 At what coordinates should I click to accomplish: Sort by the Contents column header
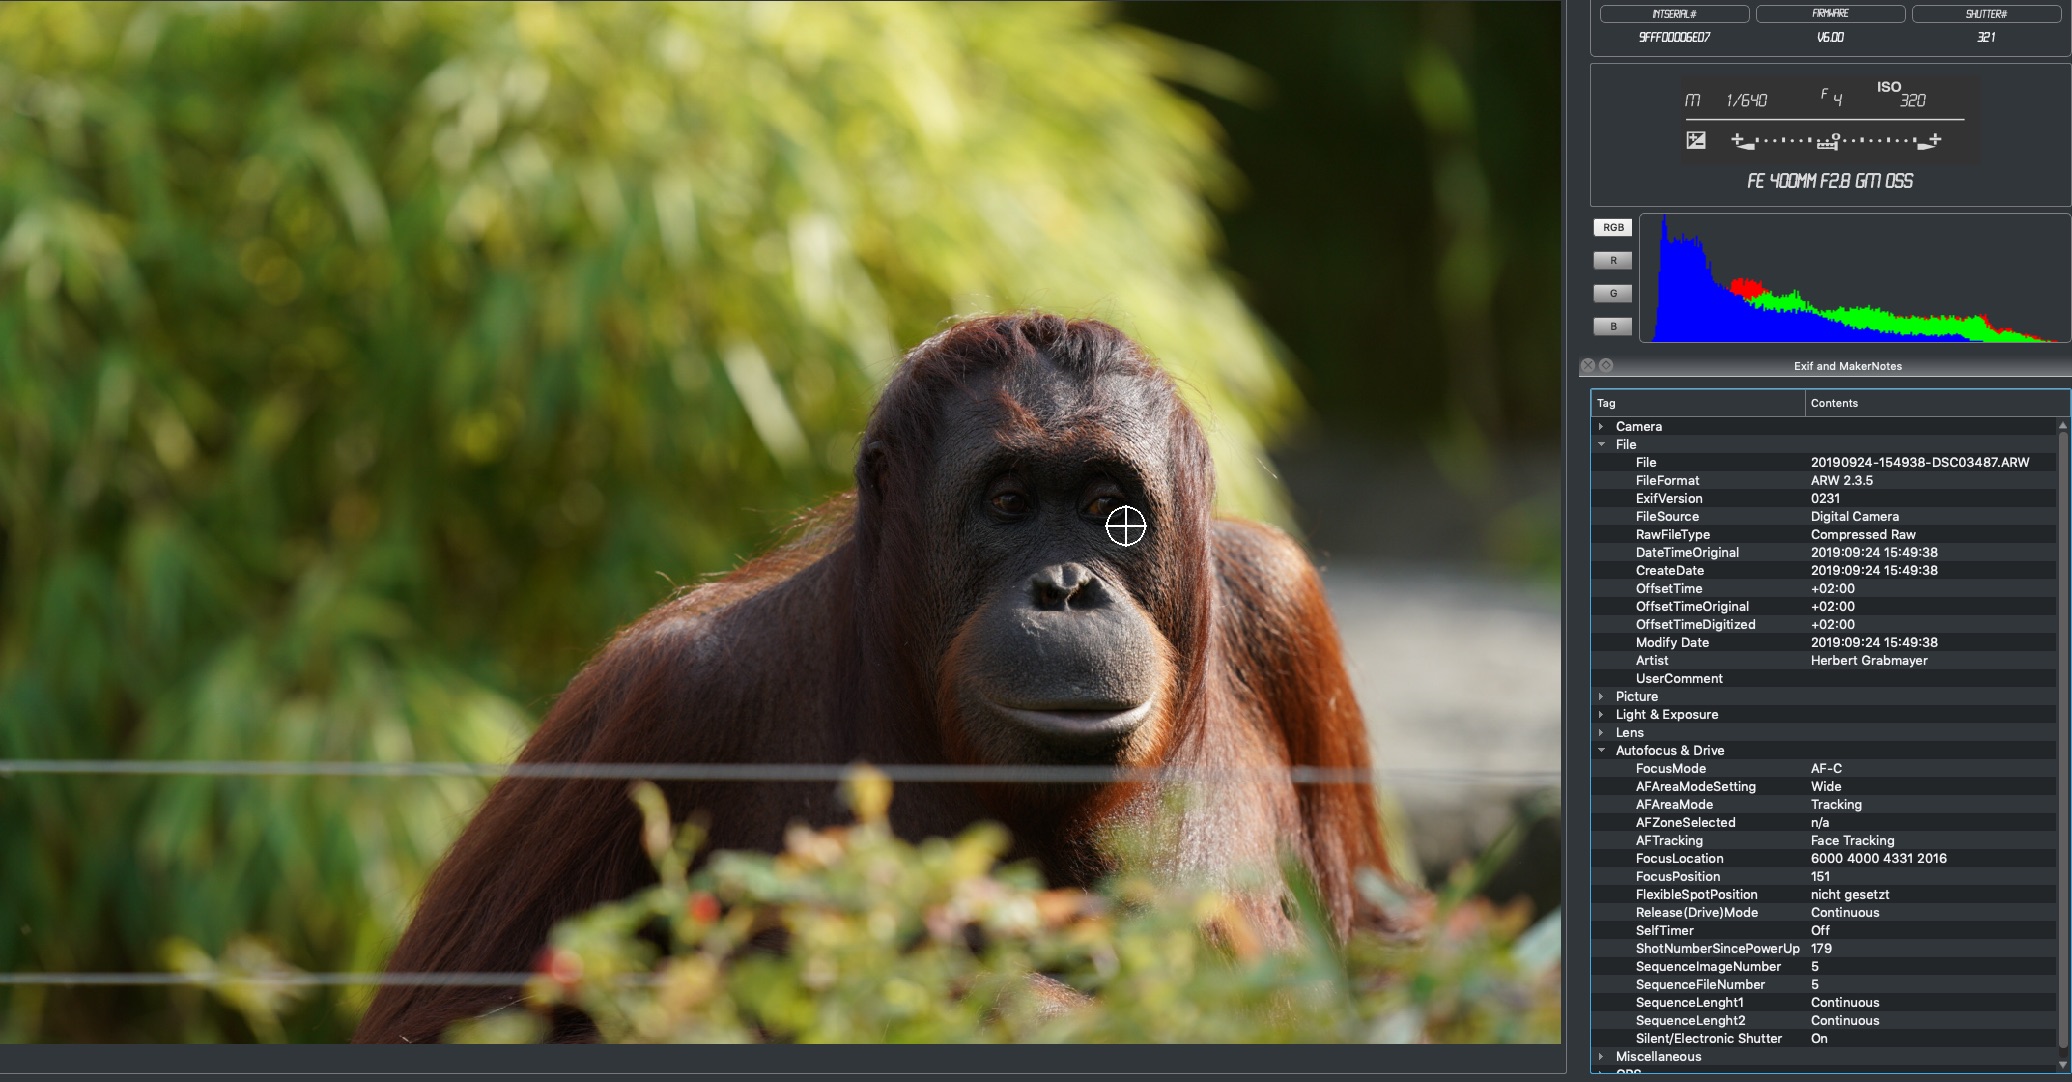1937,403
